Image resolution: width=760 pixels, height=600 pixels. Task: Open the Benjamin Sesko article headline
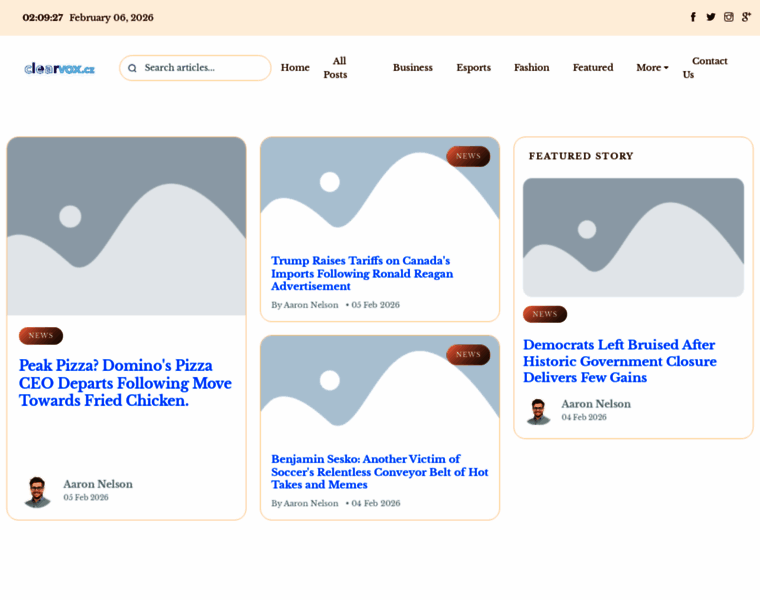[380, 472]
